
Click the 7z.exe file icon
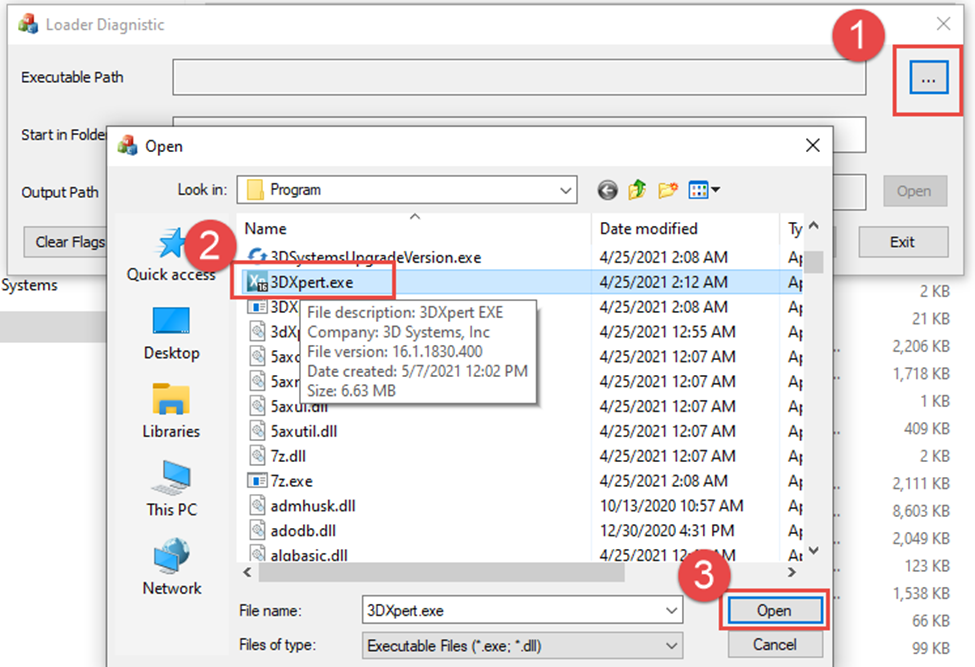pos(257,481)
